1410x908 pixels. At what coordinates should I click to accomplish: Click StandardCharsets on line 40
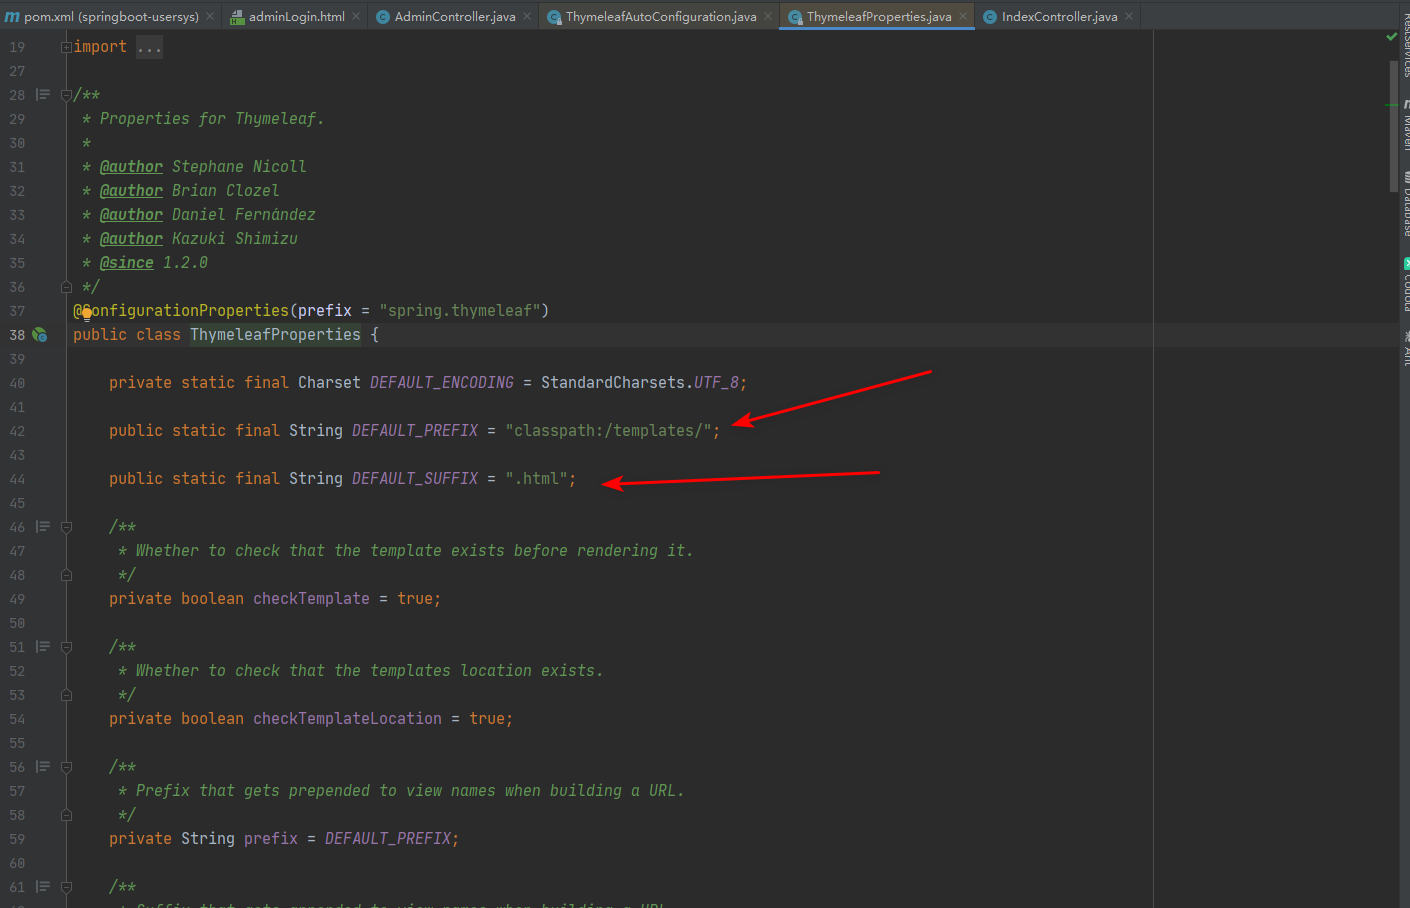coord(613,383)
